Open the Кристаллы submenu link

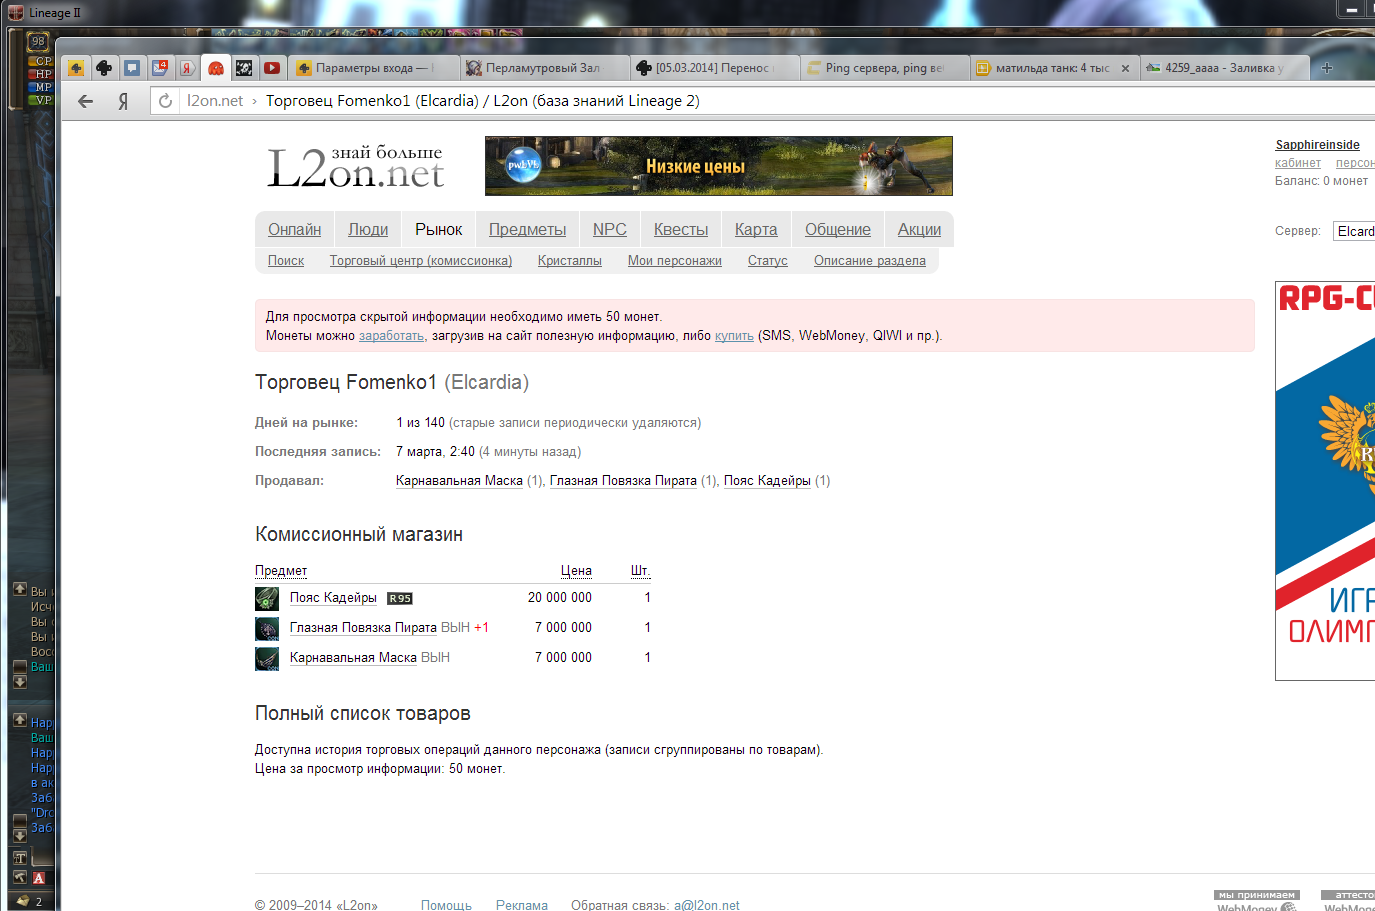pyautogui.click(x=570, y=260)
